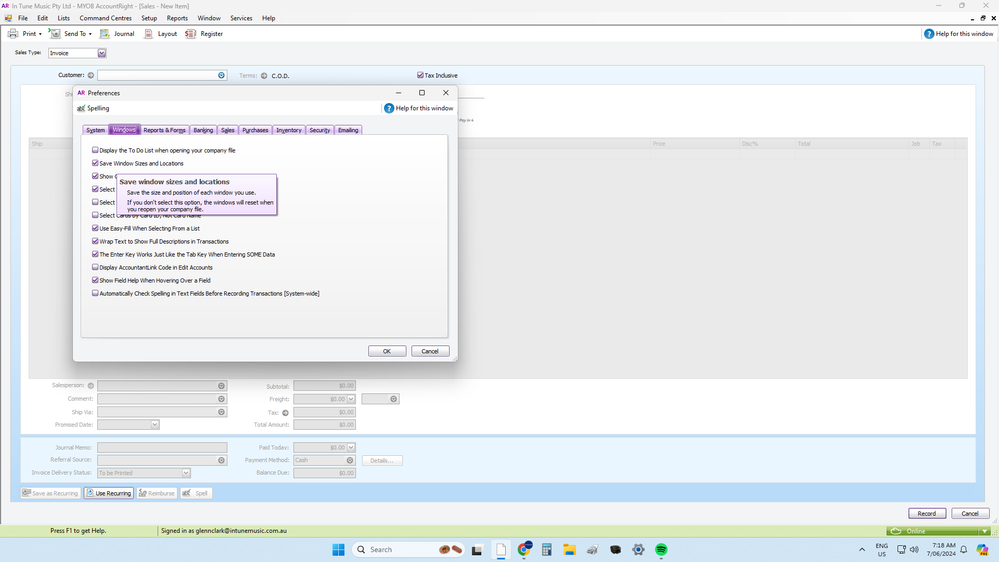Enable Automatically Check Spelling checkbox
999x562 pixels.
click(x=96, y=293)
